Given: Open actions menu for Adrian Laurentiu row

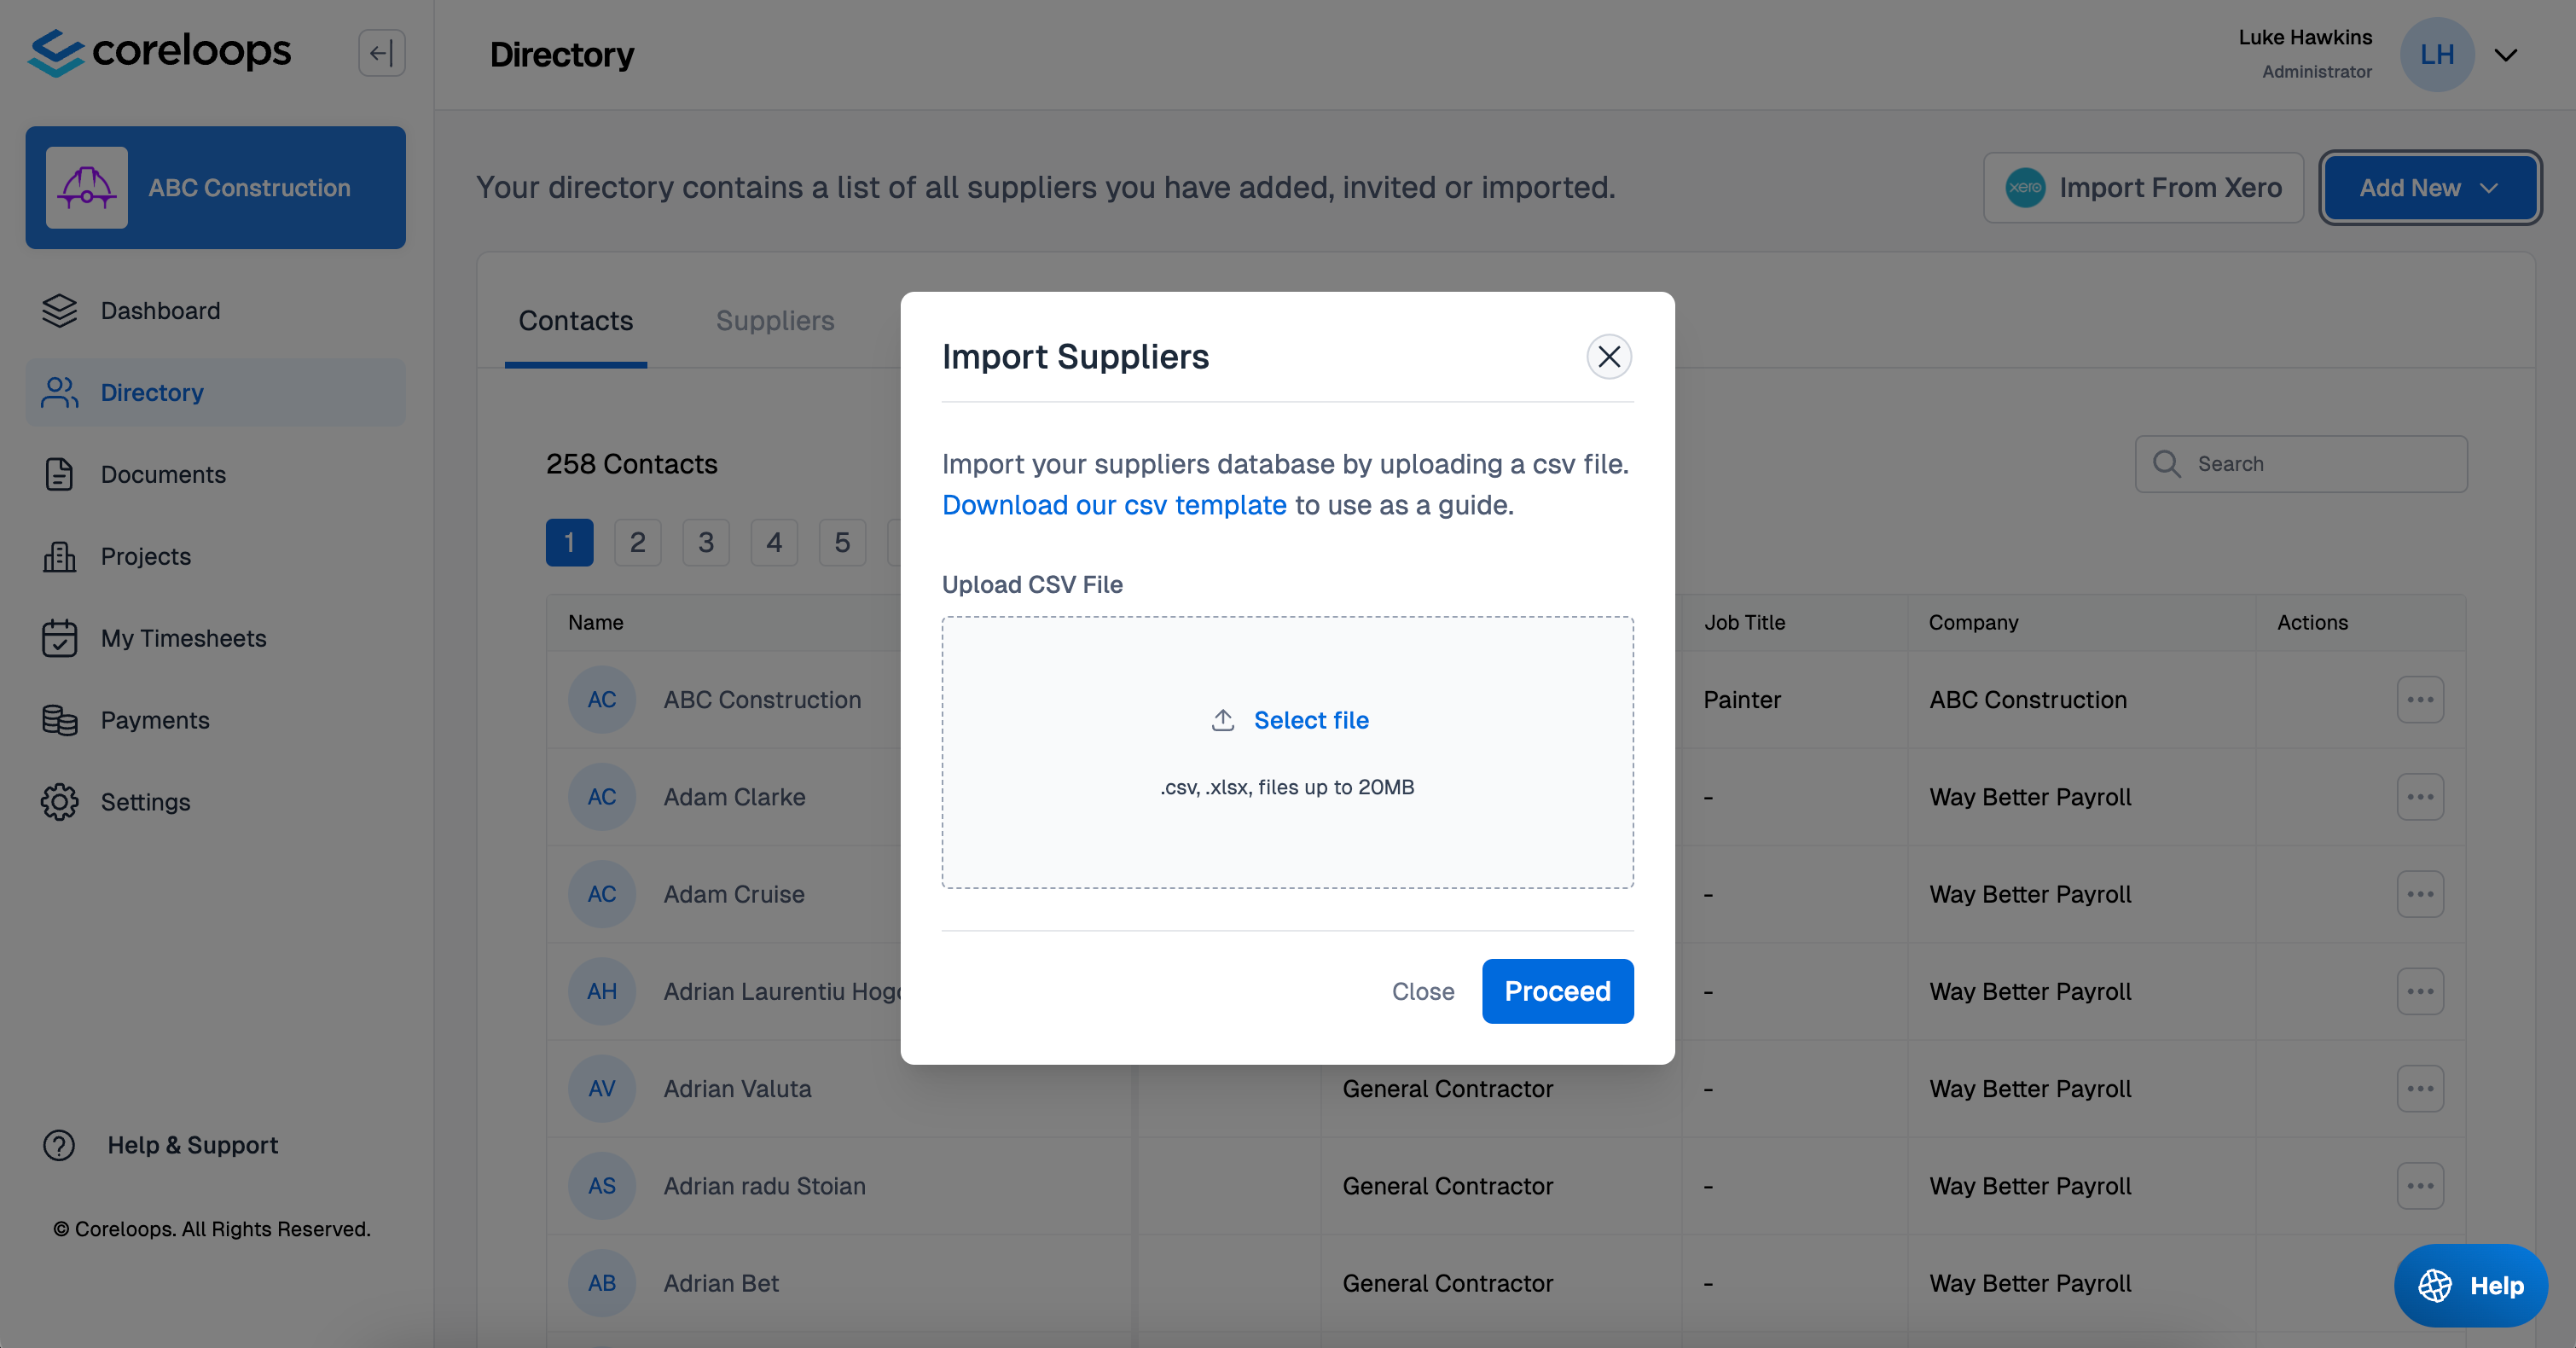Looking at the screenshot, I should (2420, 992).
